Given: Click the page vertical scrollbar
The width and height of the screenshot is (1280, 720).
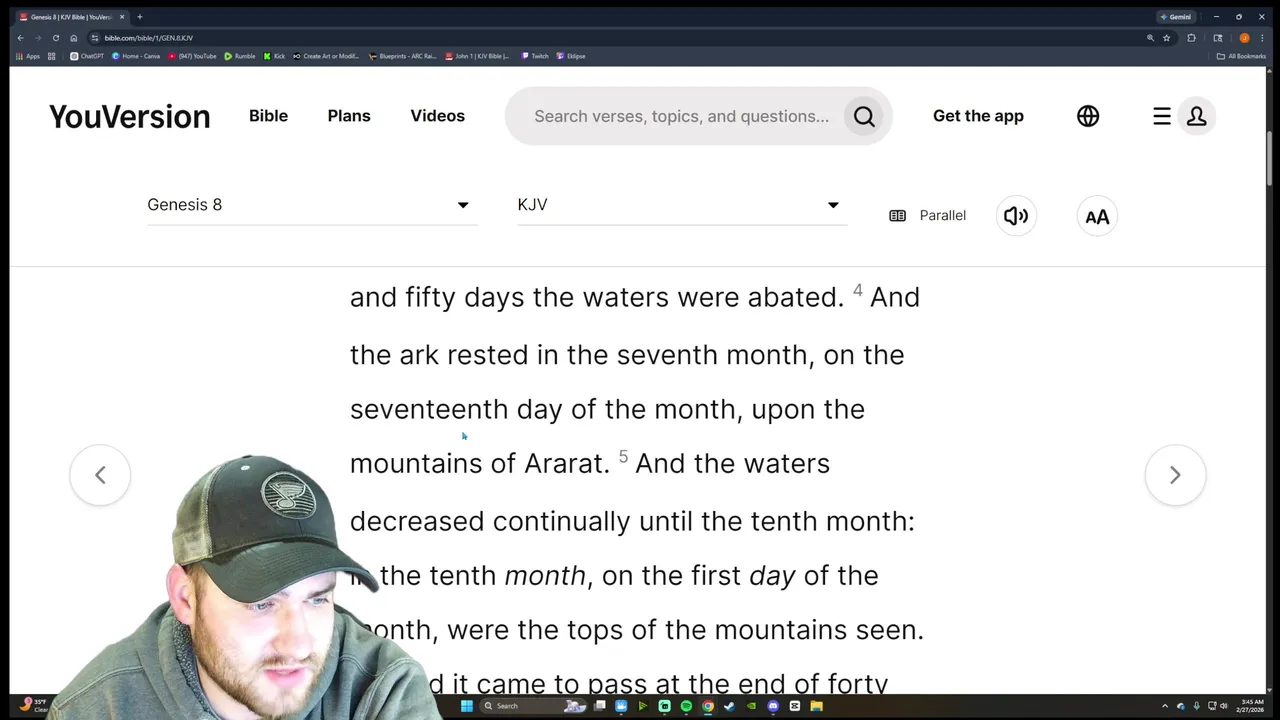Looking at the screenshot, I should click(x=1269, y=380).
